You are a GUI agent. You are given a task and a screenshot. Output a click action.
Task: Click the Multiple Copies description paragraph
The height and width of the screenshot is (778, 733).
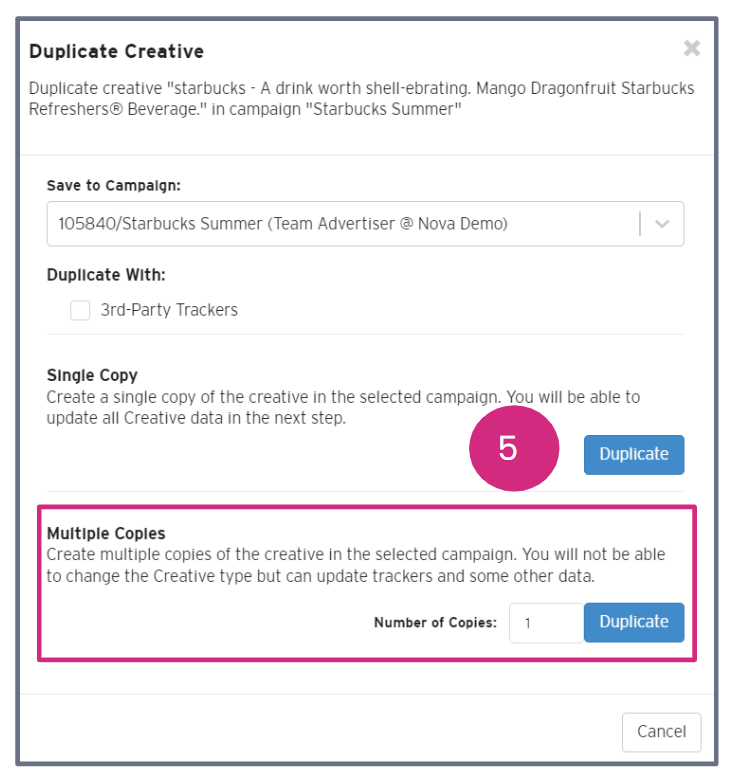[x=356, y=564]
